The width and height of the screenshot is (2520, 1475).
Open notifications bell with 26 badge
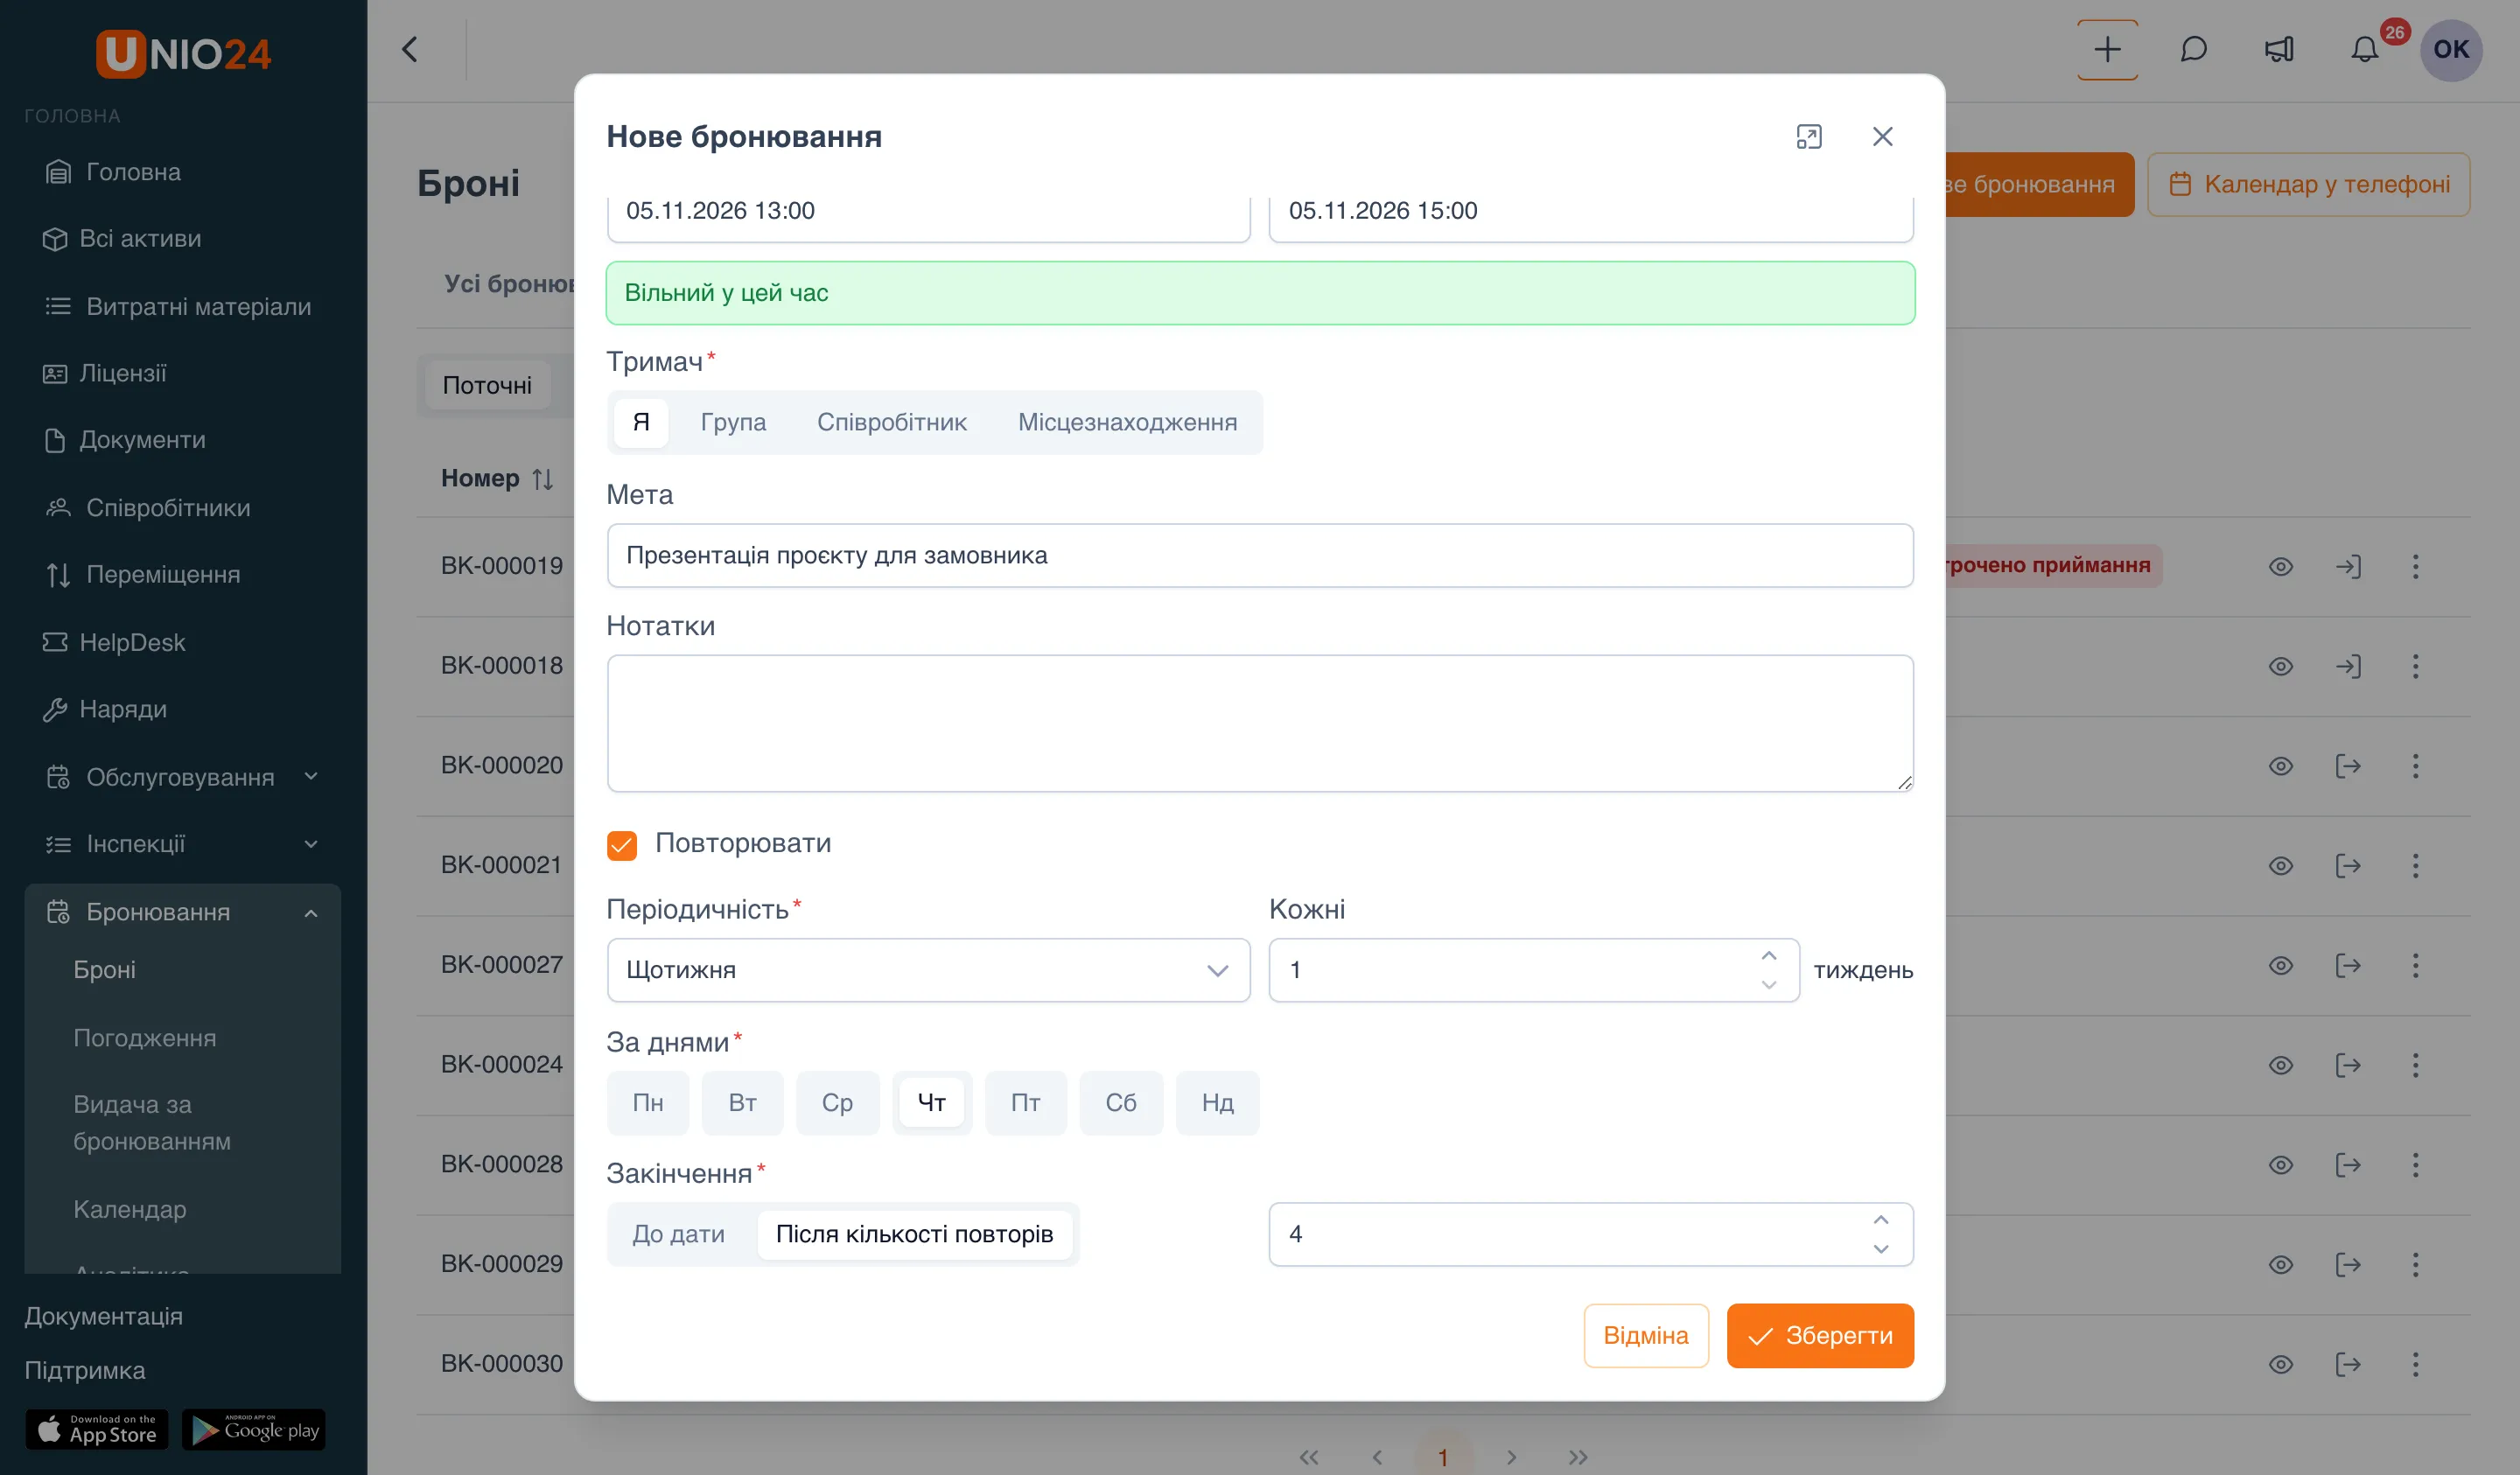tap(2365, 49)
